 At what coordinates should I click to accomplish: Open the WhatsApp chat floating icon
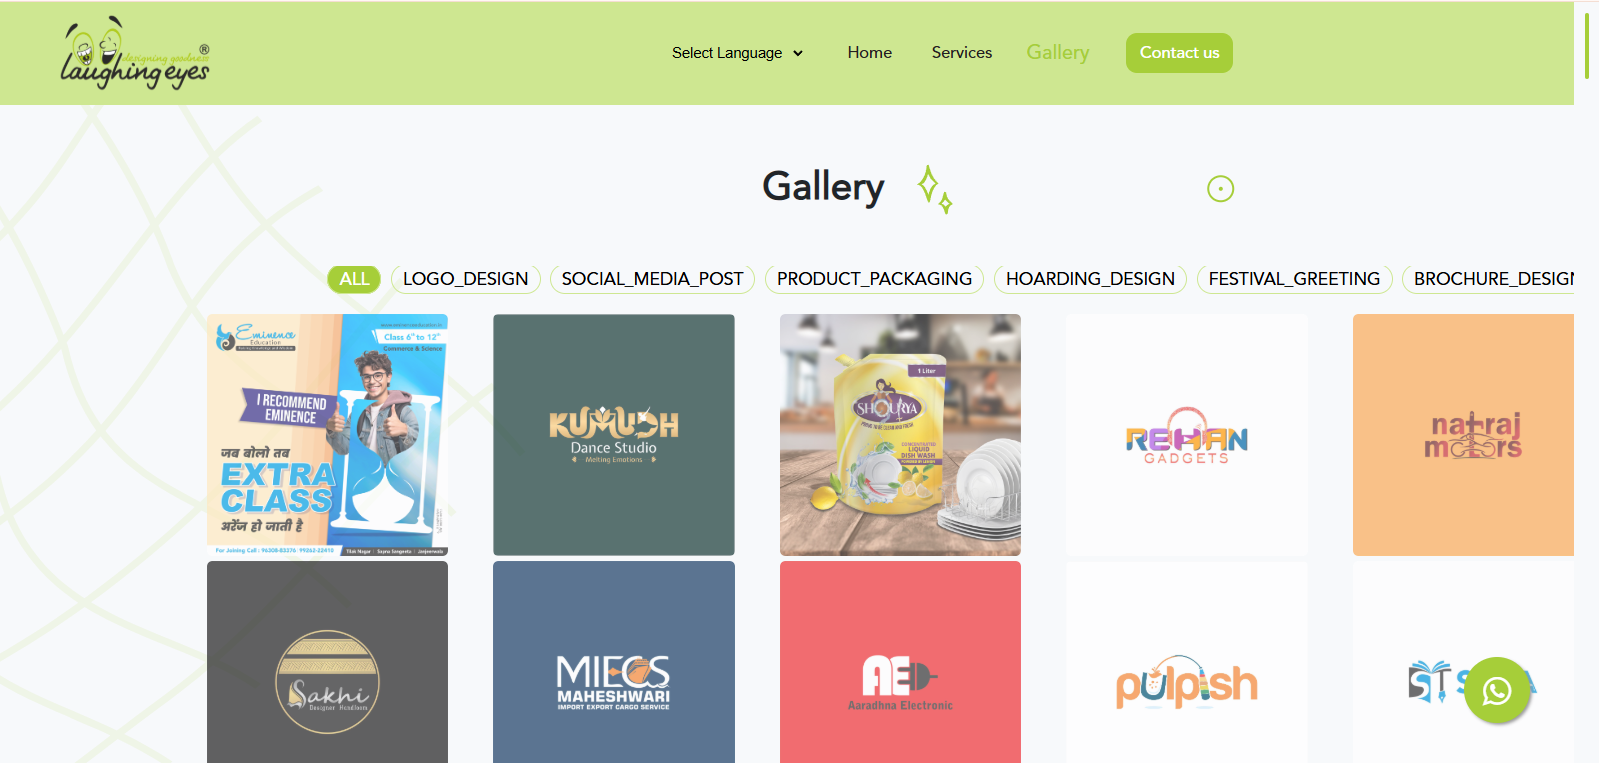click(1497, 690)
